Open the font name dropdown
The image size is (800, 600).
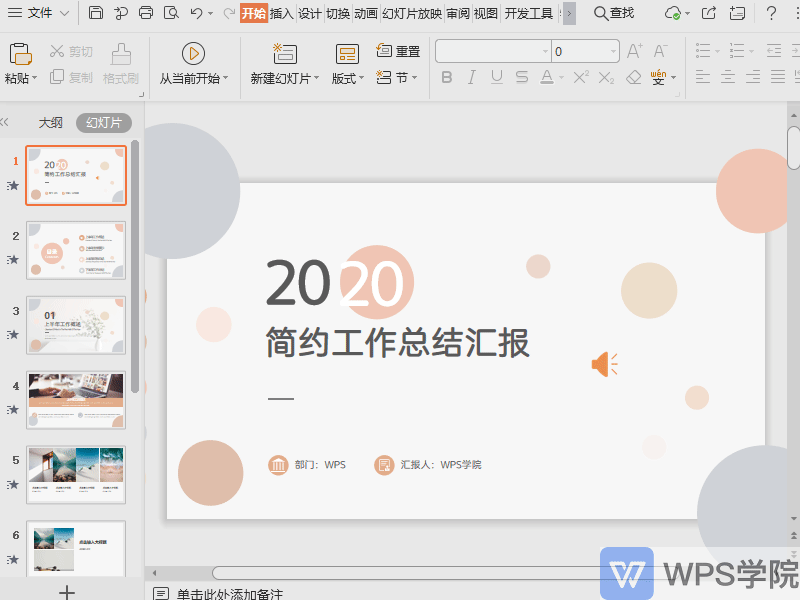(545, 51)
